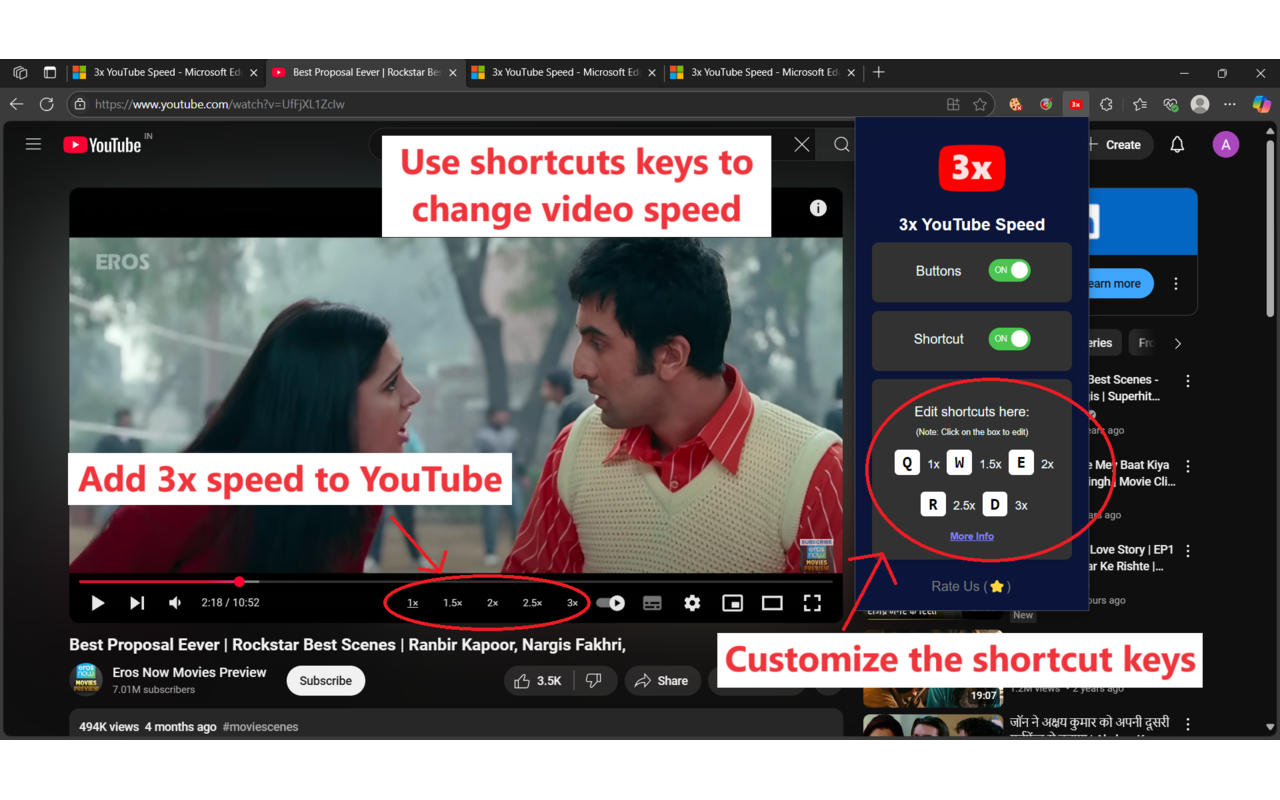Open Copilot from the toolbar
Viewport: 1280px width, 800px height.
click(x=1262, y=104)
